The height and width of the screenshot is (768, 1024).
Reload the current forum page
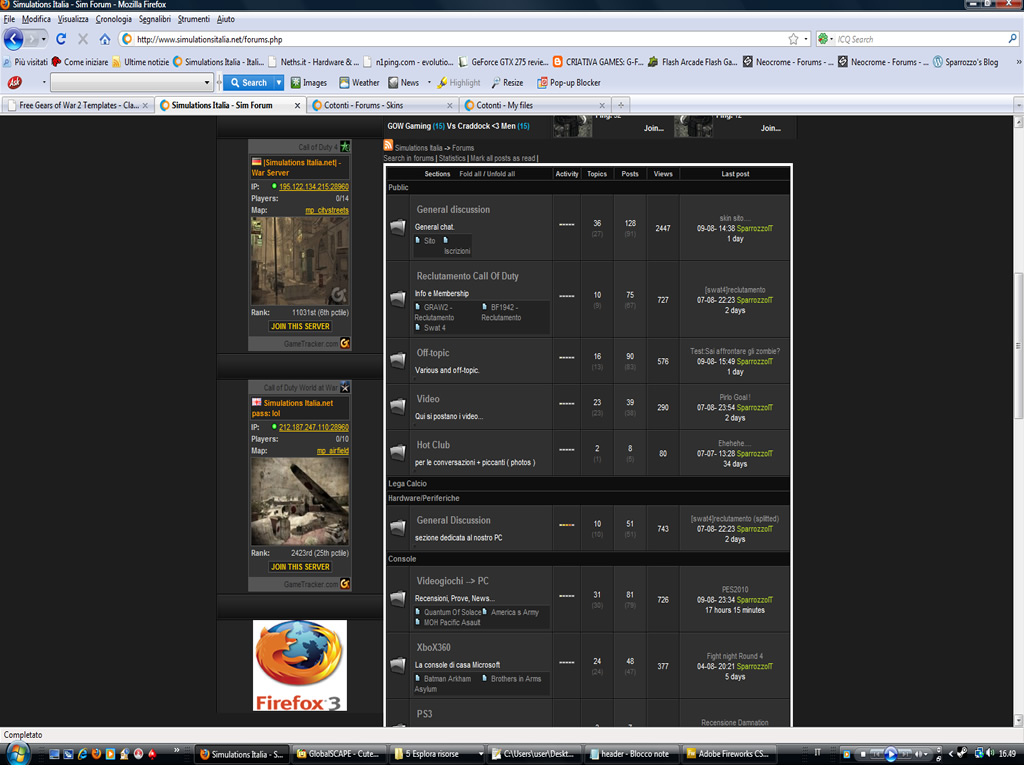coord(61,39)
